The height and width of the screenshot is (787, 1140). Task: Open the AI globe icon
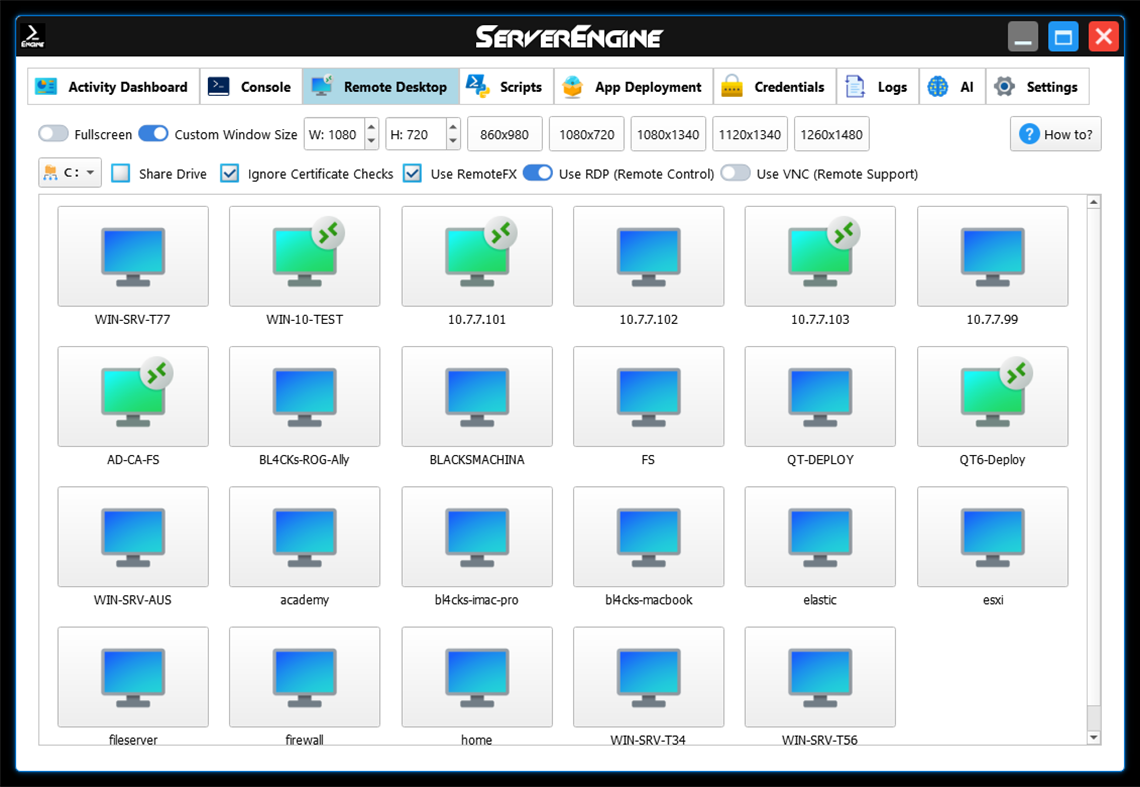(x=936, y=87)
